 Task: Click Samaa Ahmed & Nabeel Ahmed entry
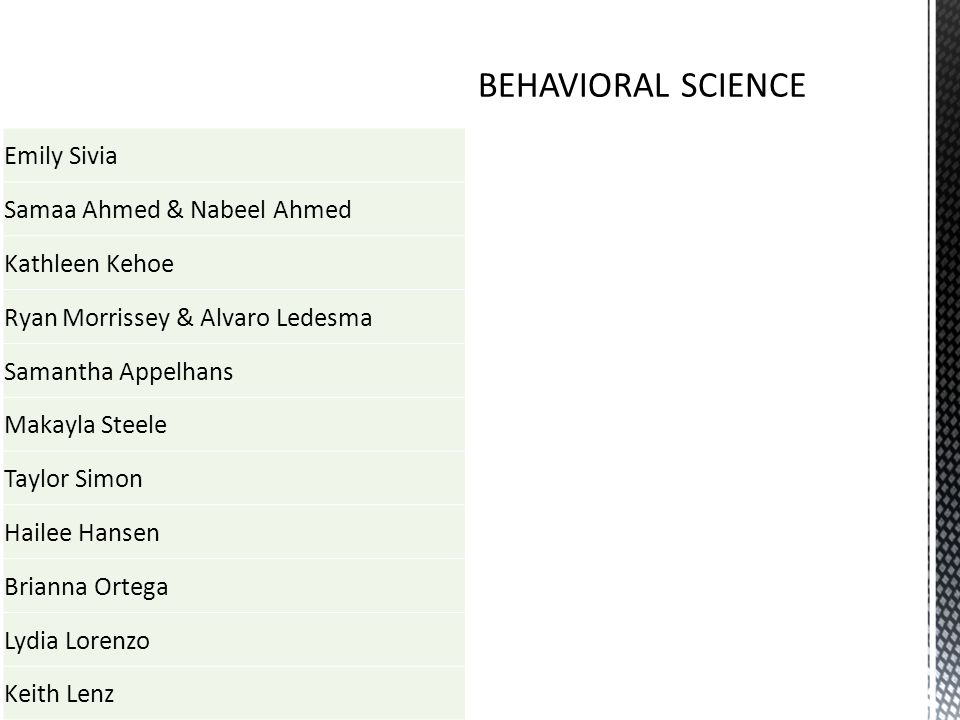[234, 209]
